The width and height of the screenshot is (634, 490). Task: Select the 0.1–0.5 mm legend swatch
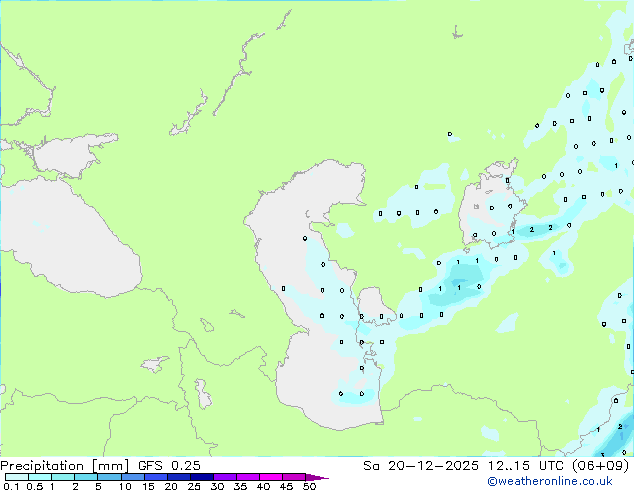17,477
